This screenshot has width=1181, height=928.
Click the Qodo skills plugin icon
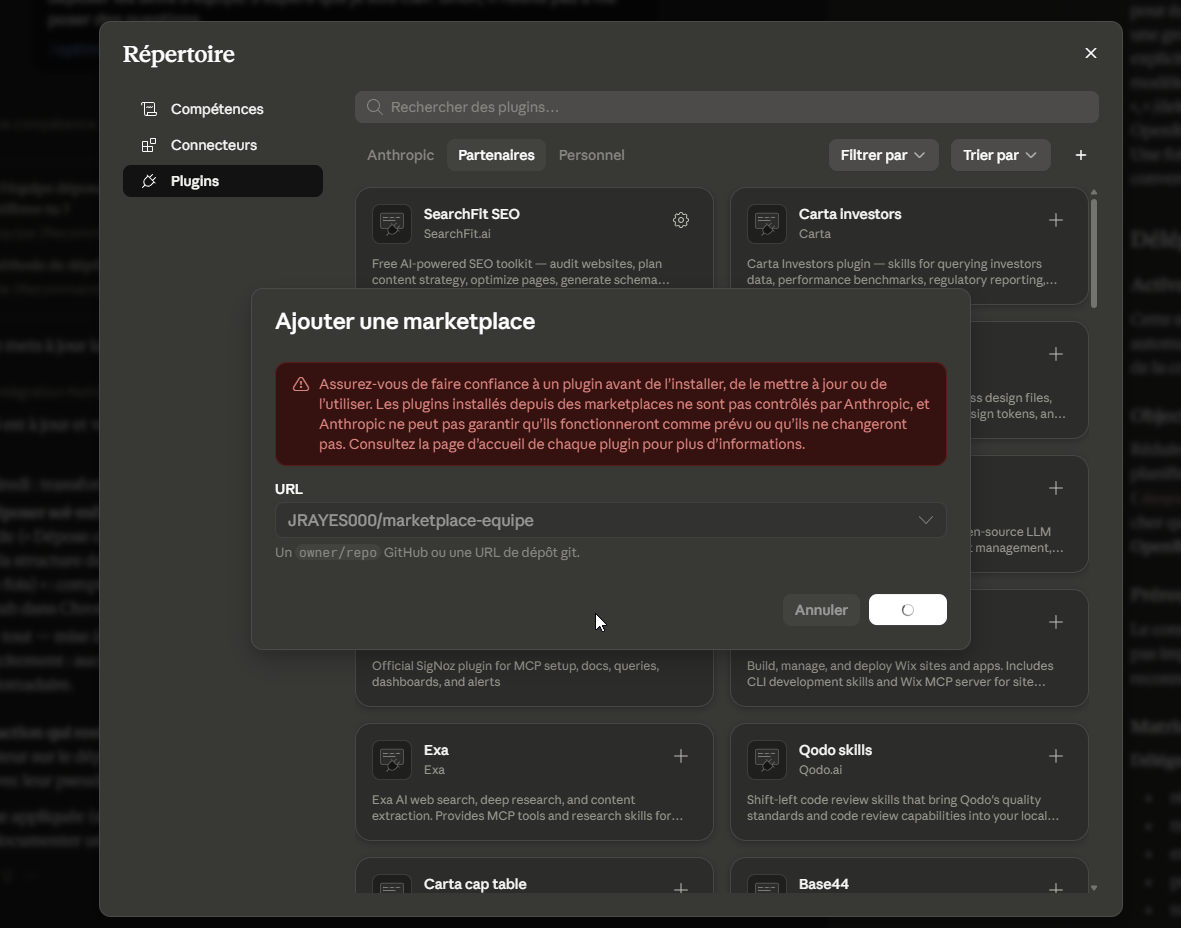767,760
